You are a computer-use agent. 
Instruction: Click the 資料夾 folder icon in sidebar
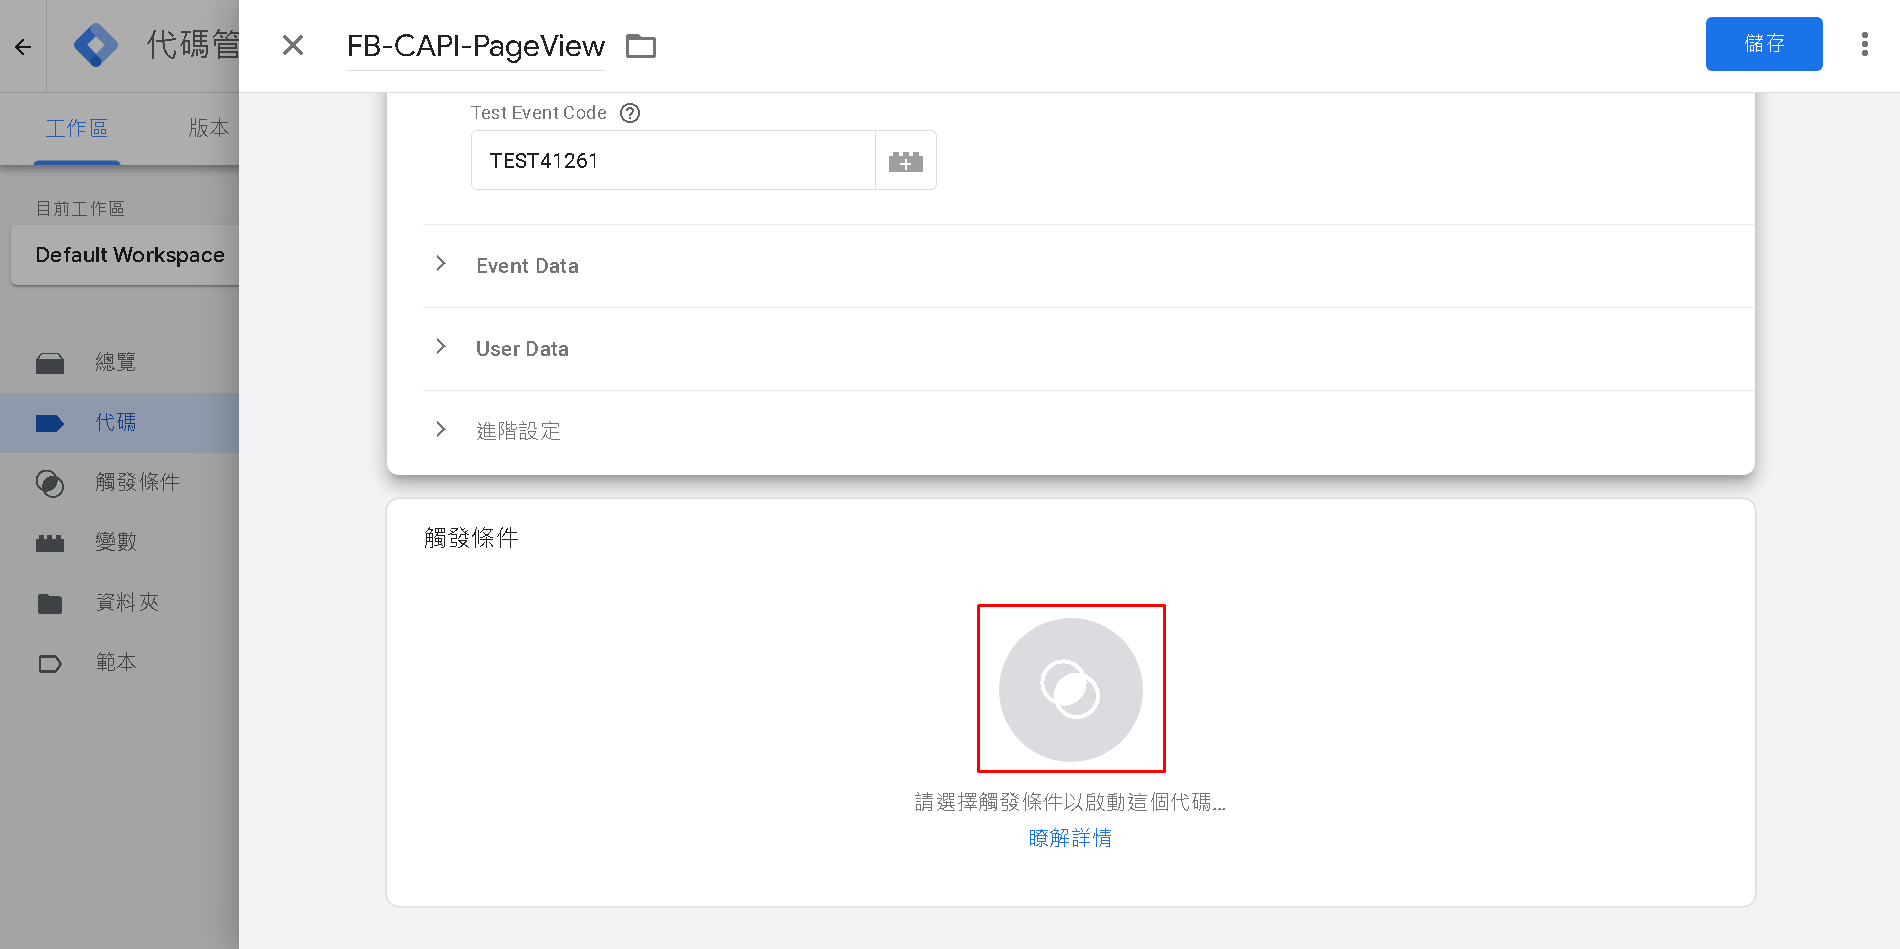tap(50, 603)
